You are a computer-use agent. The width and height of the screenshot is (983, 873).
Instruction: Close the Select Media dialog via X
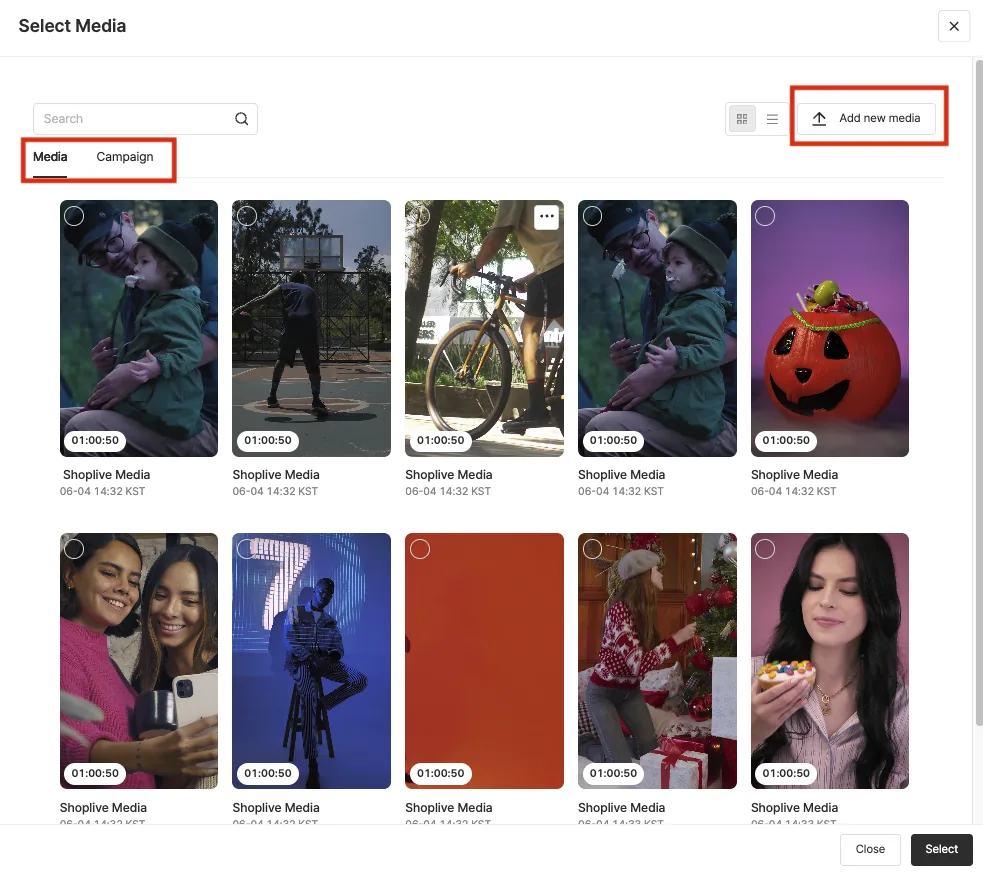(x=954, y=26)
